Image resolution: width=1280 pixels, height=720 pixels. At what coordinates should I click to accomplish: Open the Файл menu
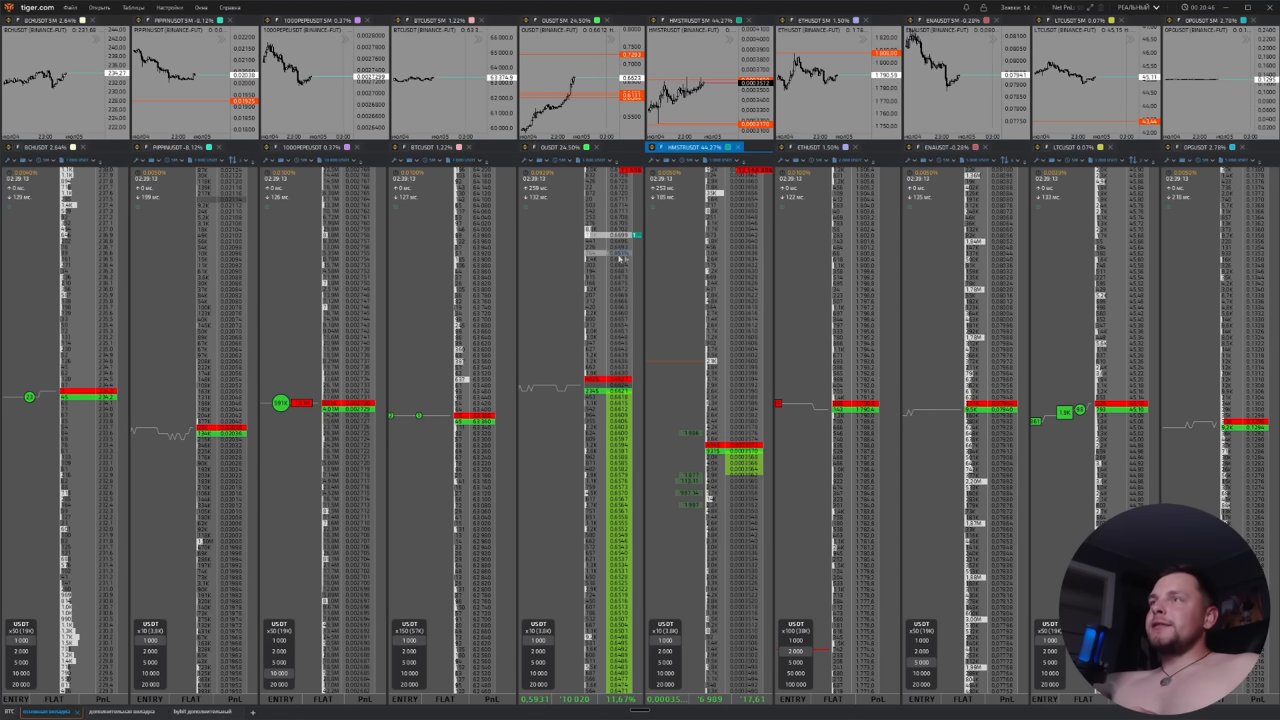(x=70, y=8)
